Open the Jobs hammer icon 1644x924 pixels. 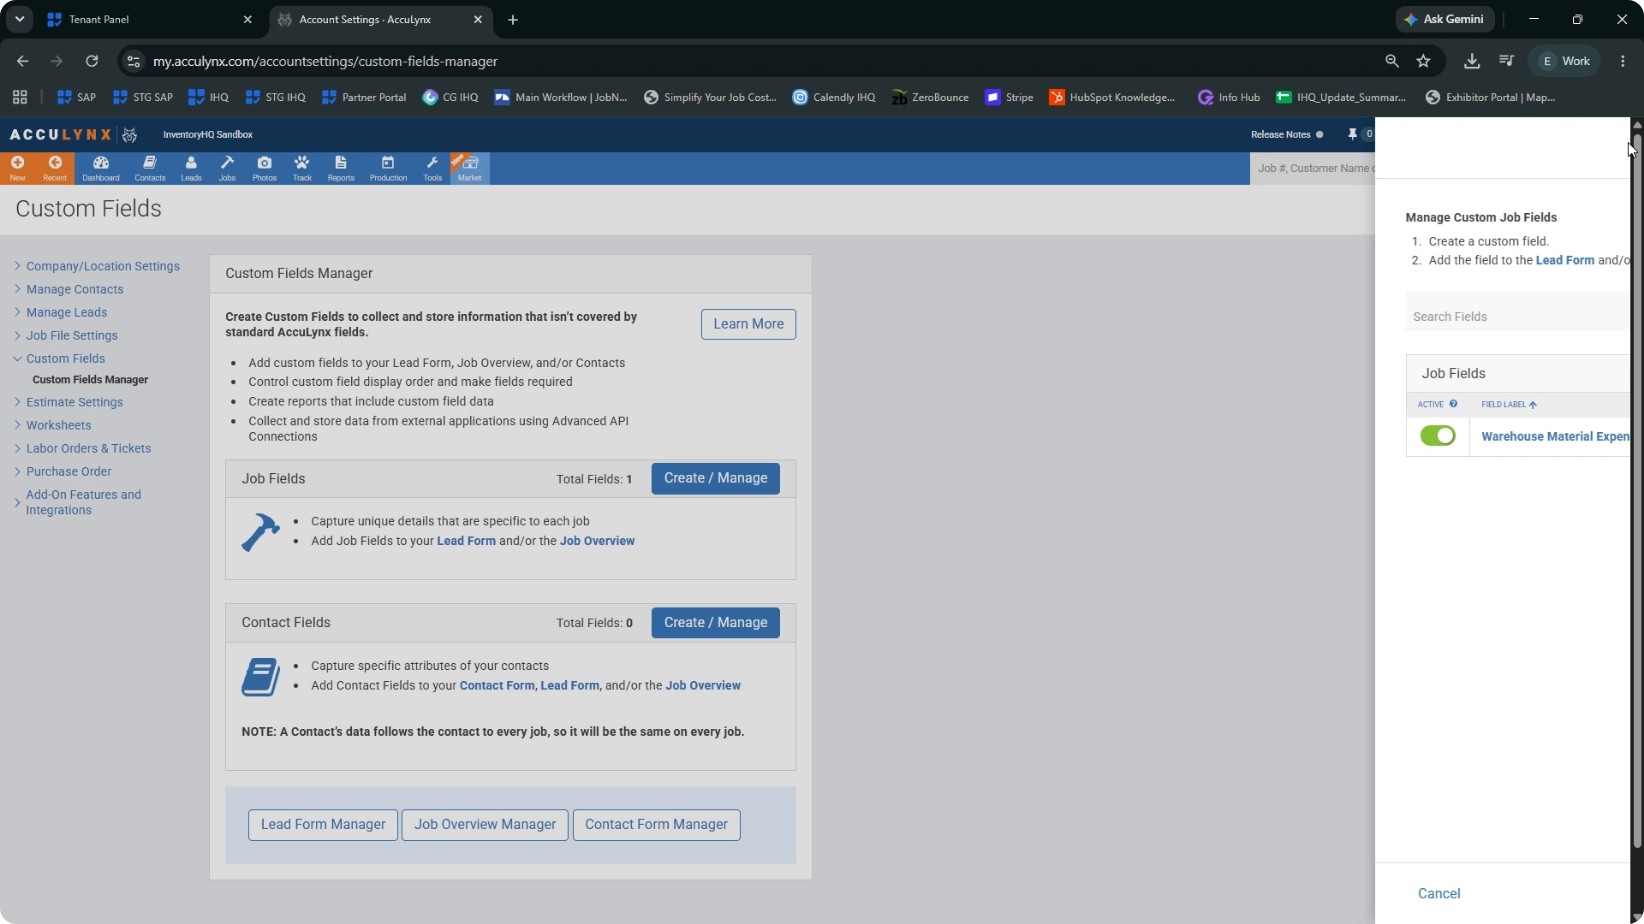(x=227, y=168)
